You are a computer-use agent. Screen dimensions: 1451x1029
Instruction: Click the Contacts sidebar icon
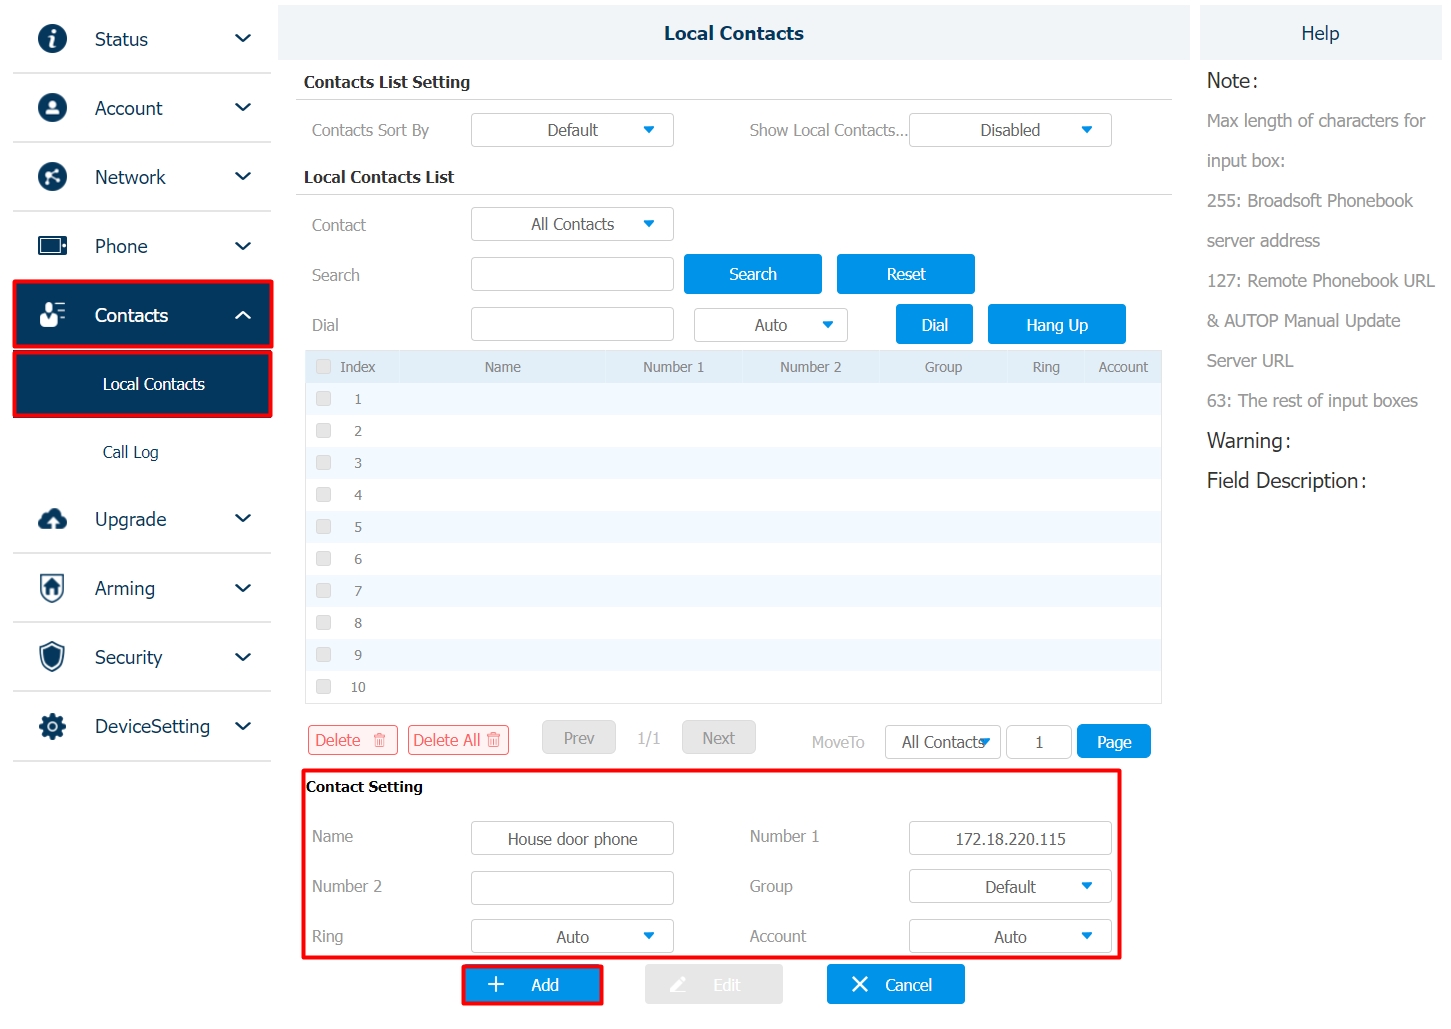coord(52,314)
